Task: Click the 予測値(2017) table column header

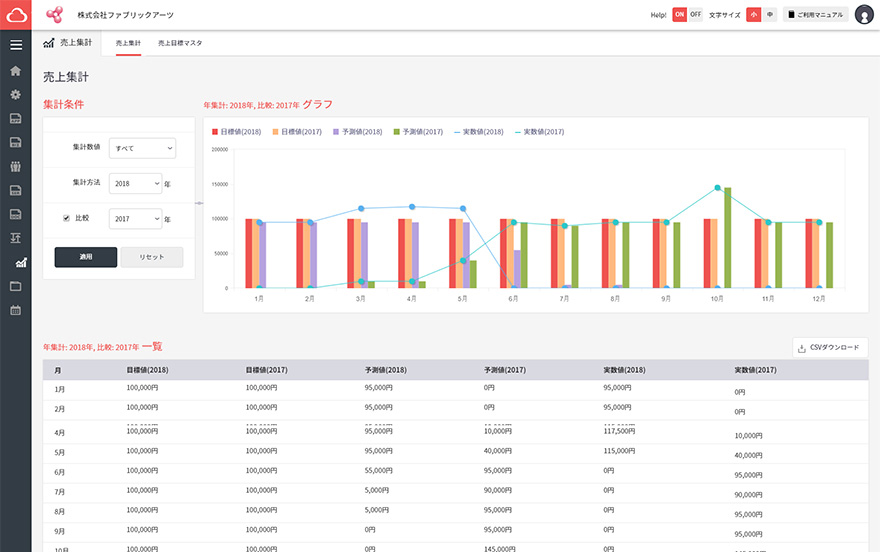Action: [505, 370]
